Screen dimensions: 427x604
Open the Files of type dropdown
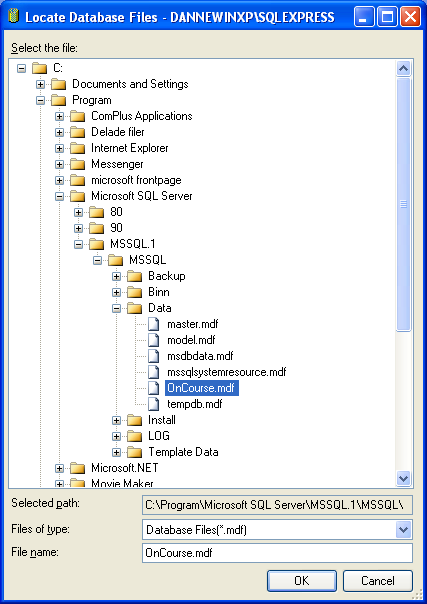[x=403, y=530]
